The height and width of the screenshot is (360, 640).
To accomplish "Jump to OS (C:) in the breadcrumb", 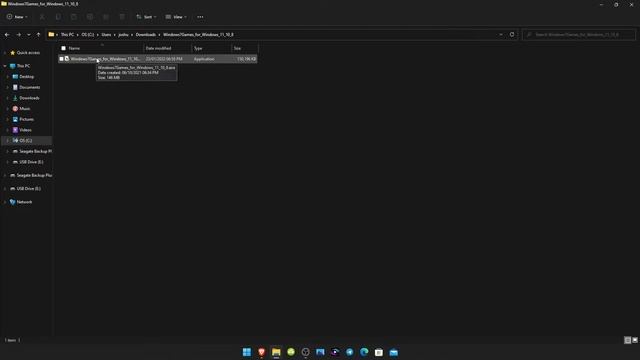I will tap(87, 35).
